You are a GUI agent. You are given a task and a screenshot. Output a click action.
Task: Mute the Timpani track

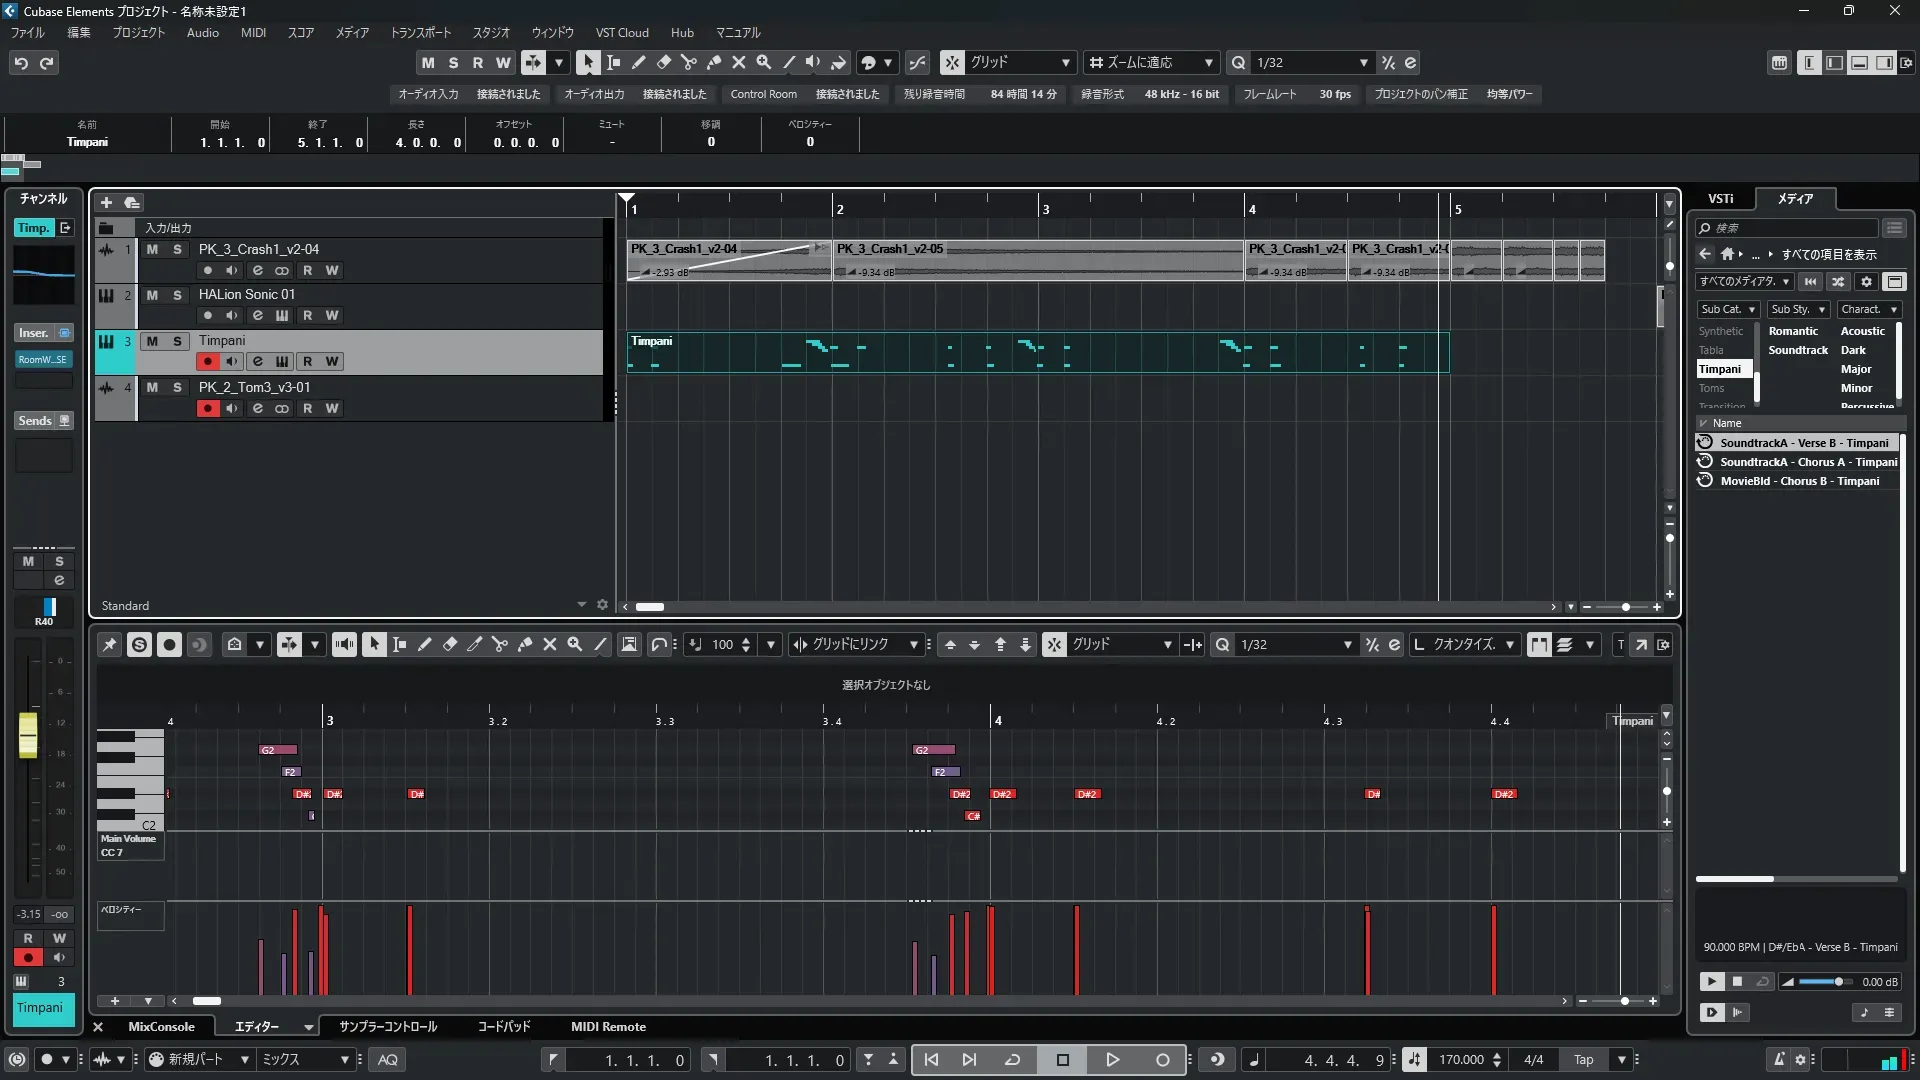tap(152, 341)
